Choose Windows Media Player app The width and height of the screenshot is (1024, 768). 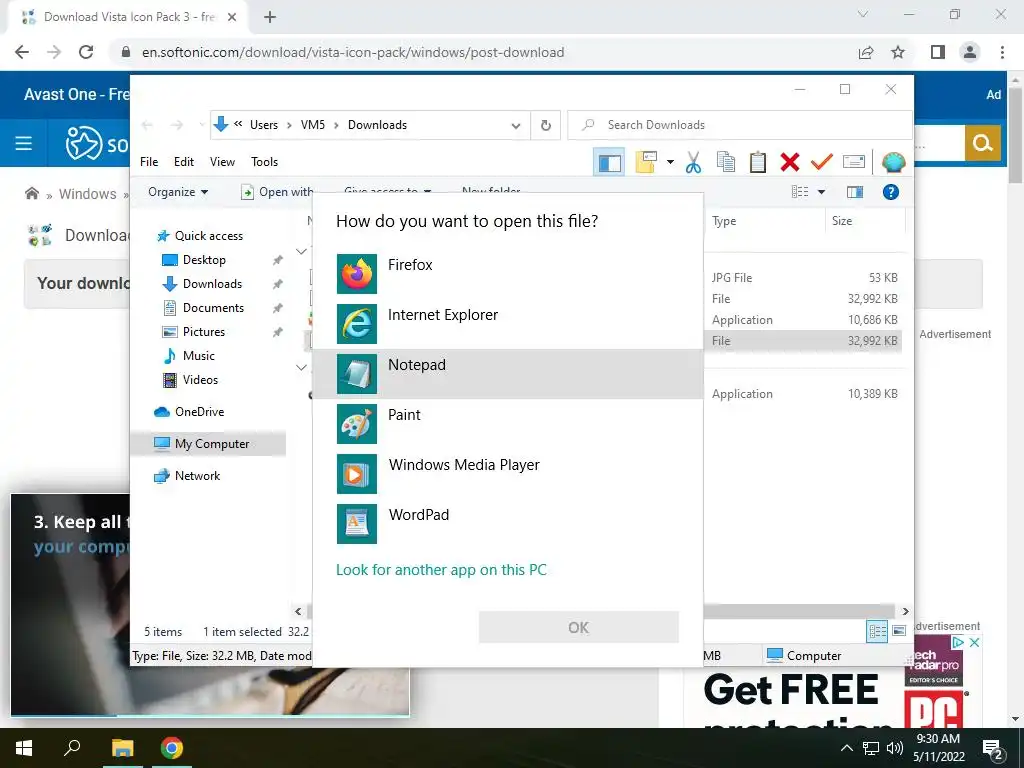pyautogui.click(x=508, y=473)
